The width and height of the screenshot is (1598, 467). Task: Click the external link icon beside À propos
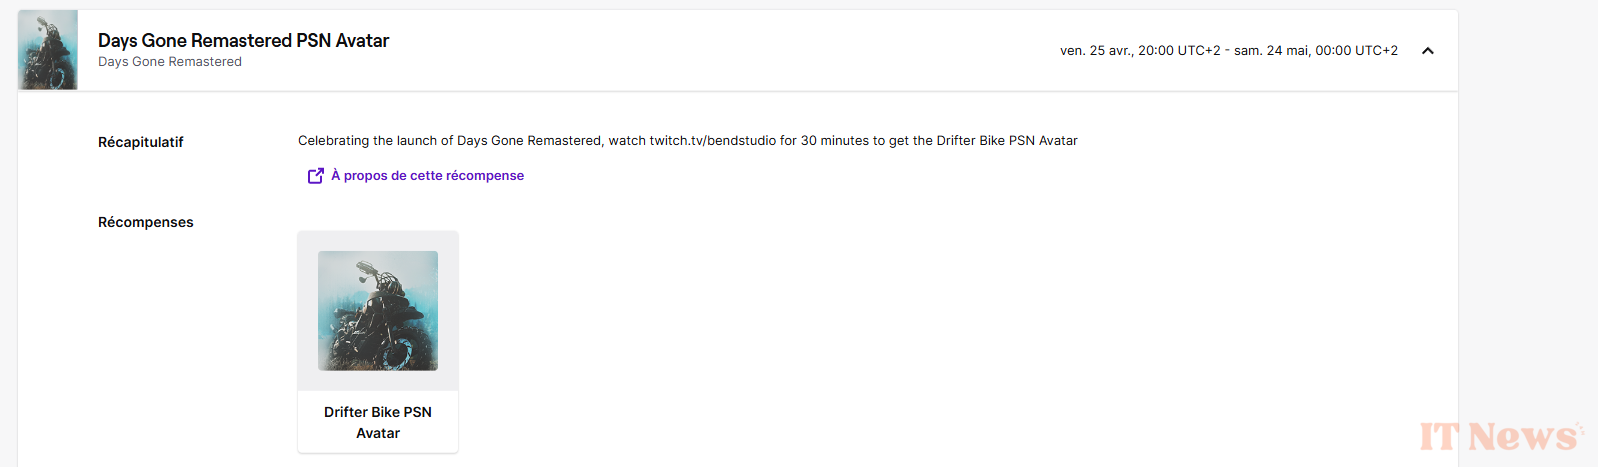315,176
